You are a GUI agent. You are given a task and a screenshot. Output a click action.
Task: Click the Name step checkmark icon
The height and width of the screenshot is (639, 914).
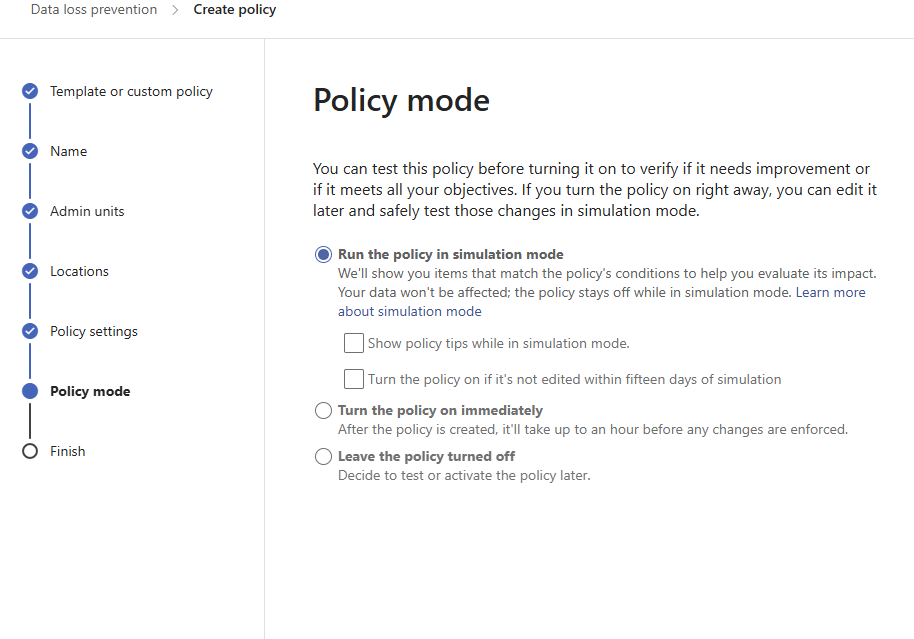(30, 151)
